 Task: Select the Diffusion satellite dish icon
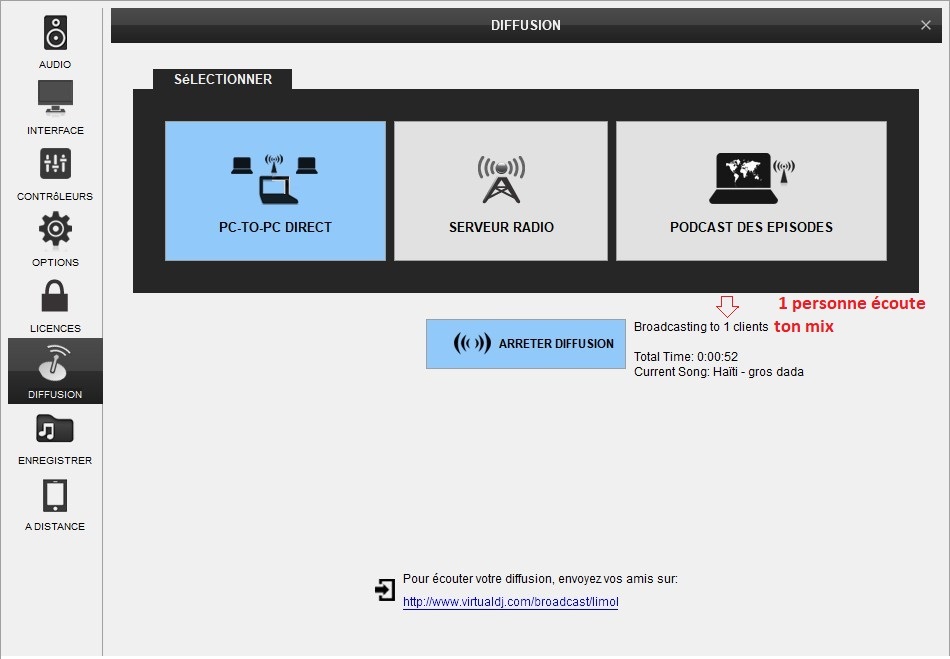[55, 365]
